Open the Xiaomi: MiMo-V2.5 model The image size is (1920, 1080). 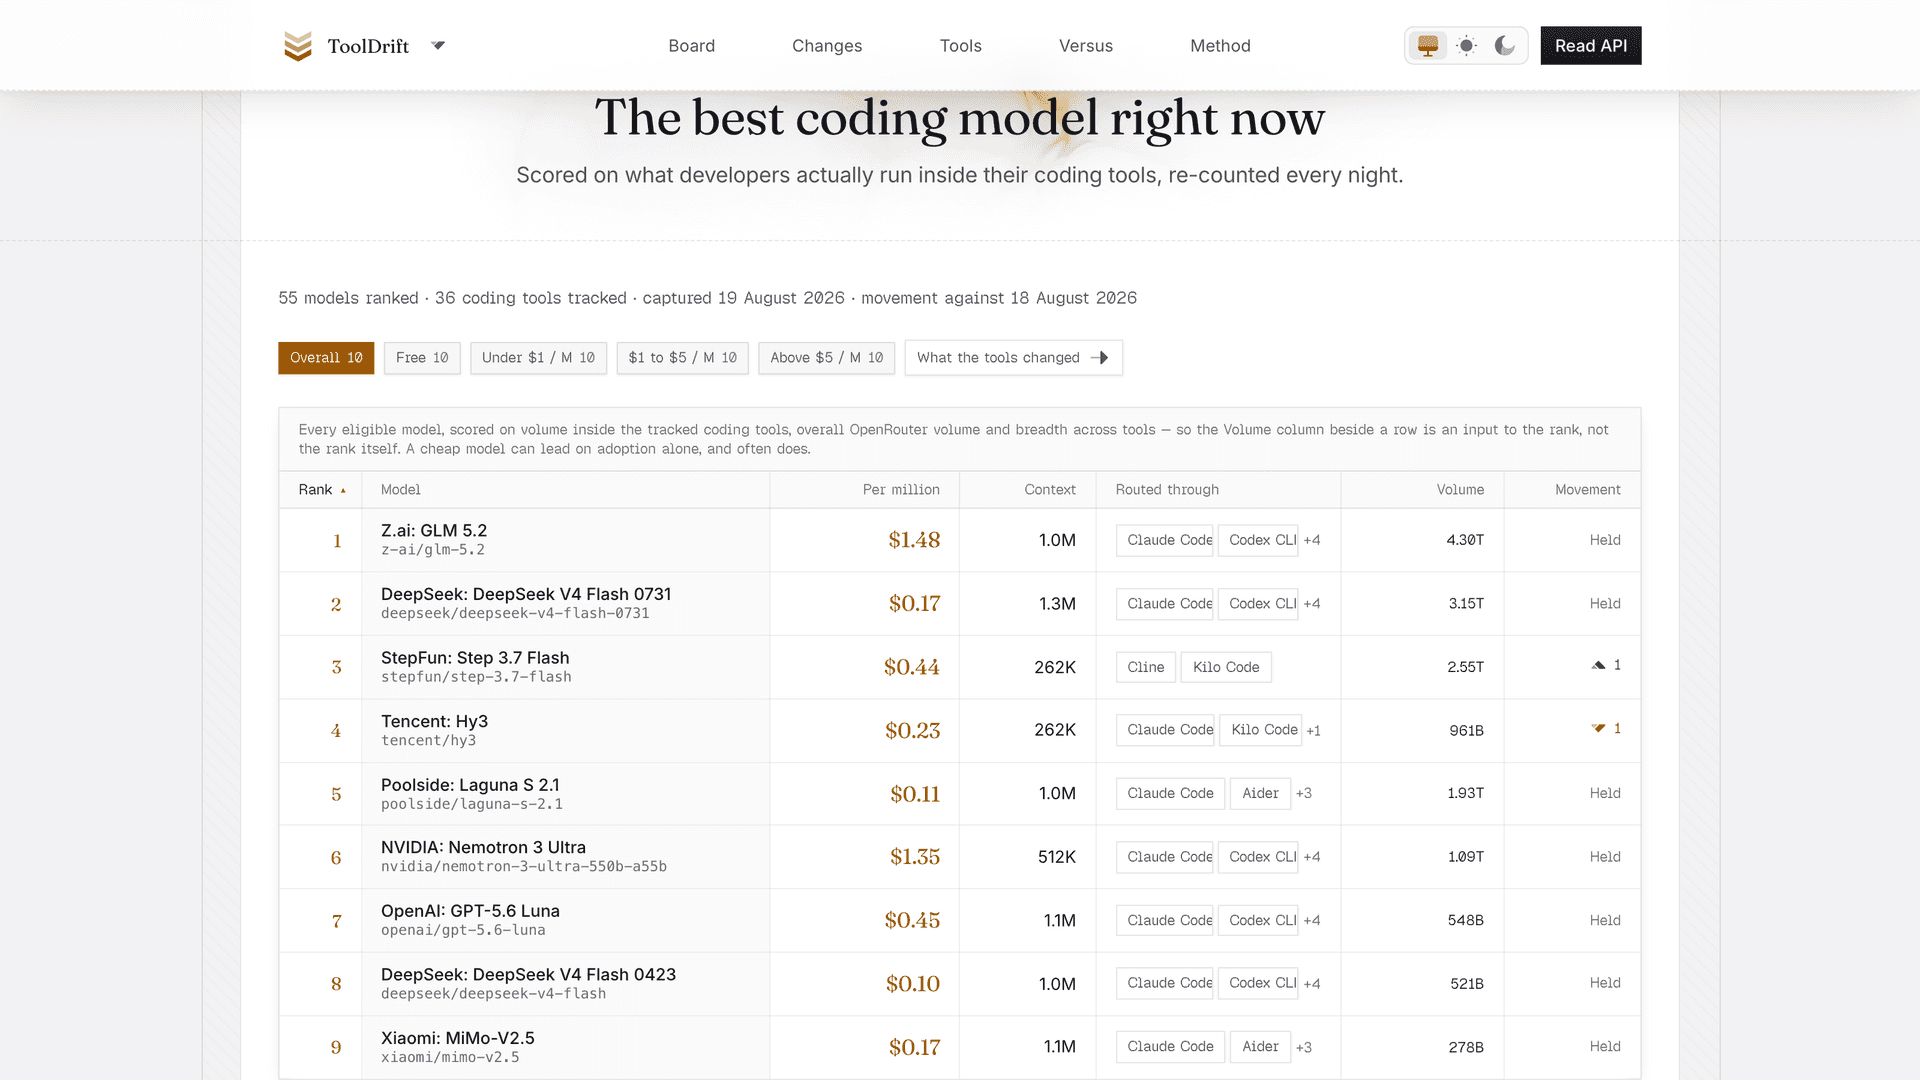[x=458, y=1038]
